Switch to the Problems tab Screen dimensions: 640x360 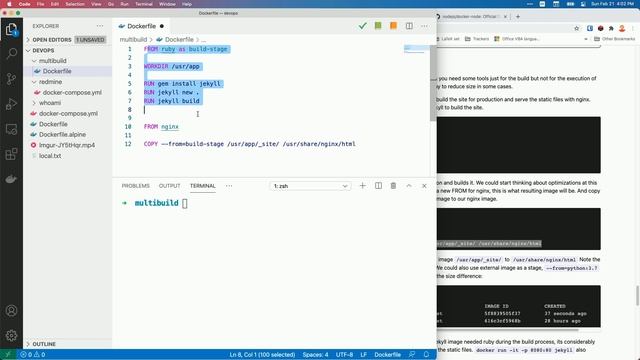[136, 186]
